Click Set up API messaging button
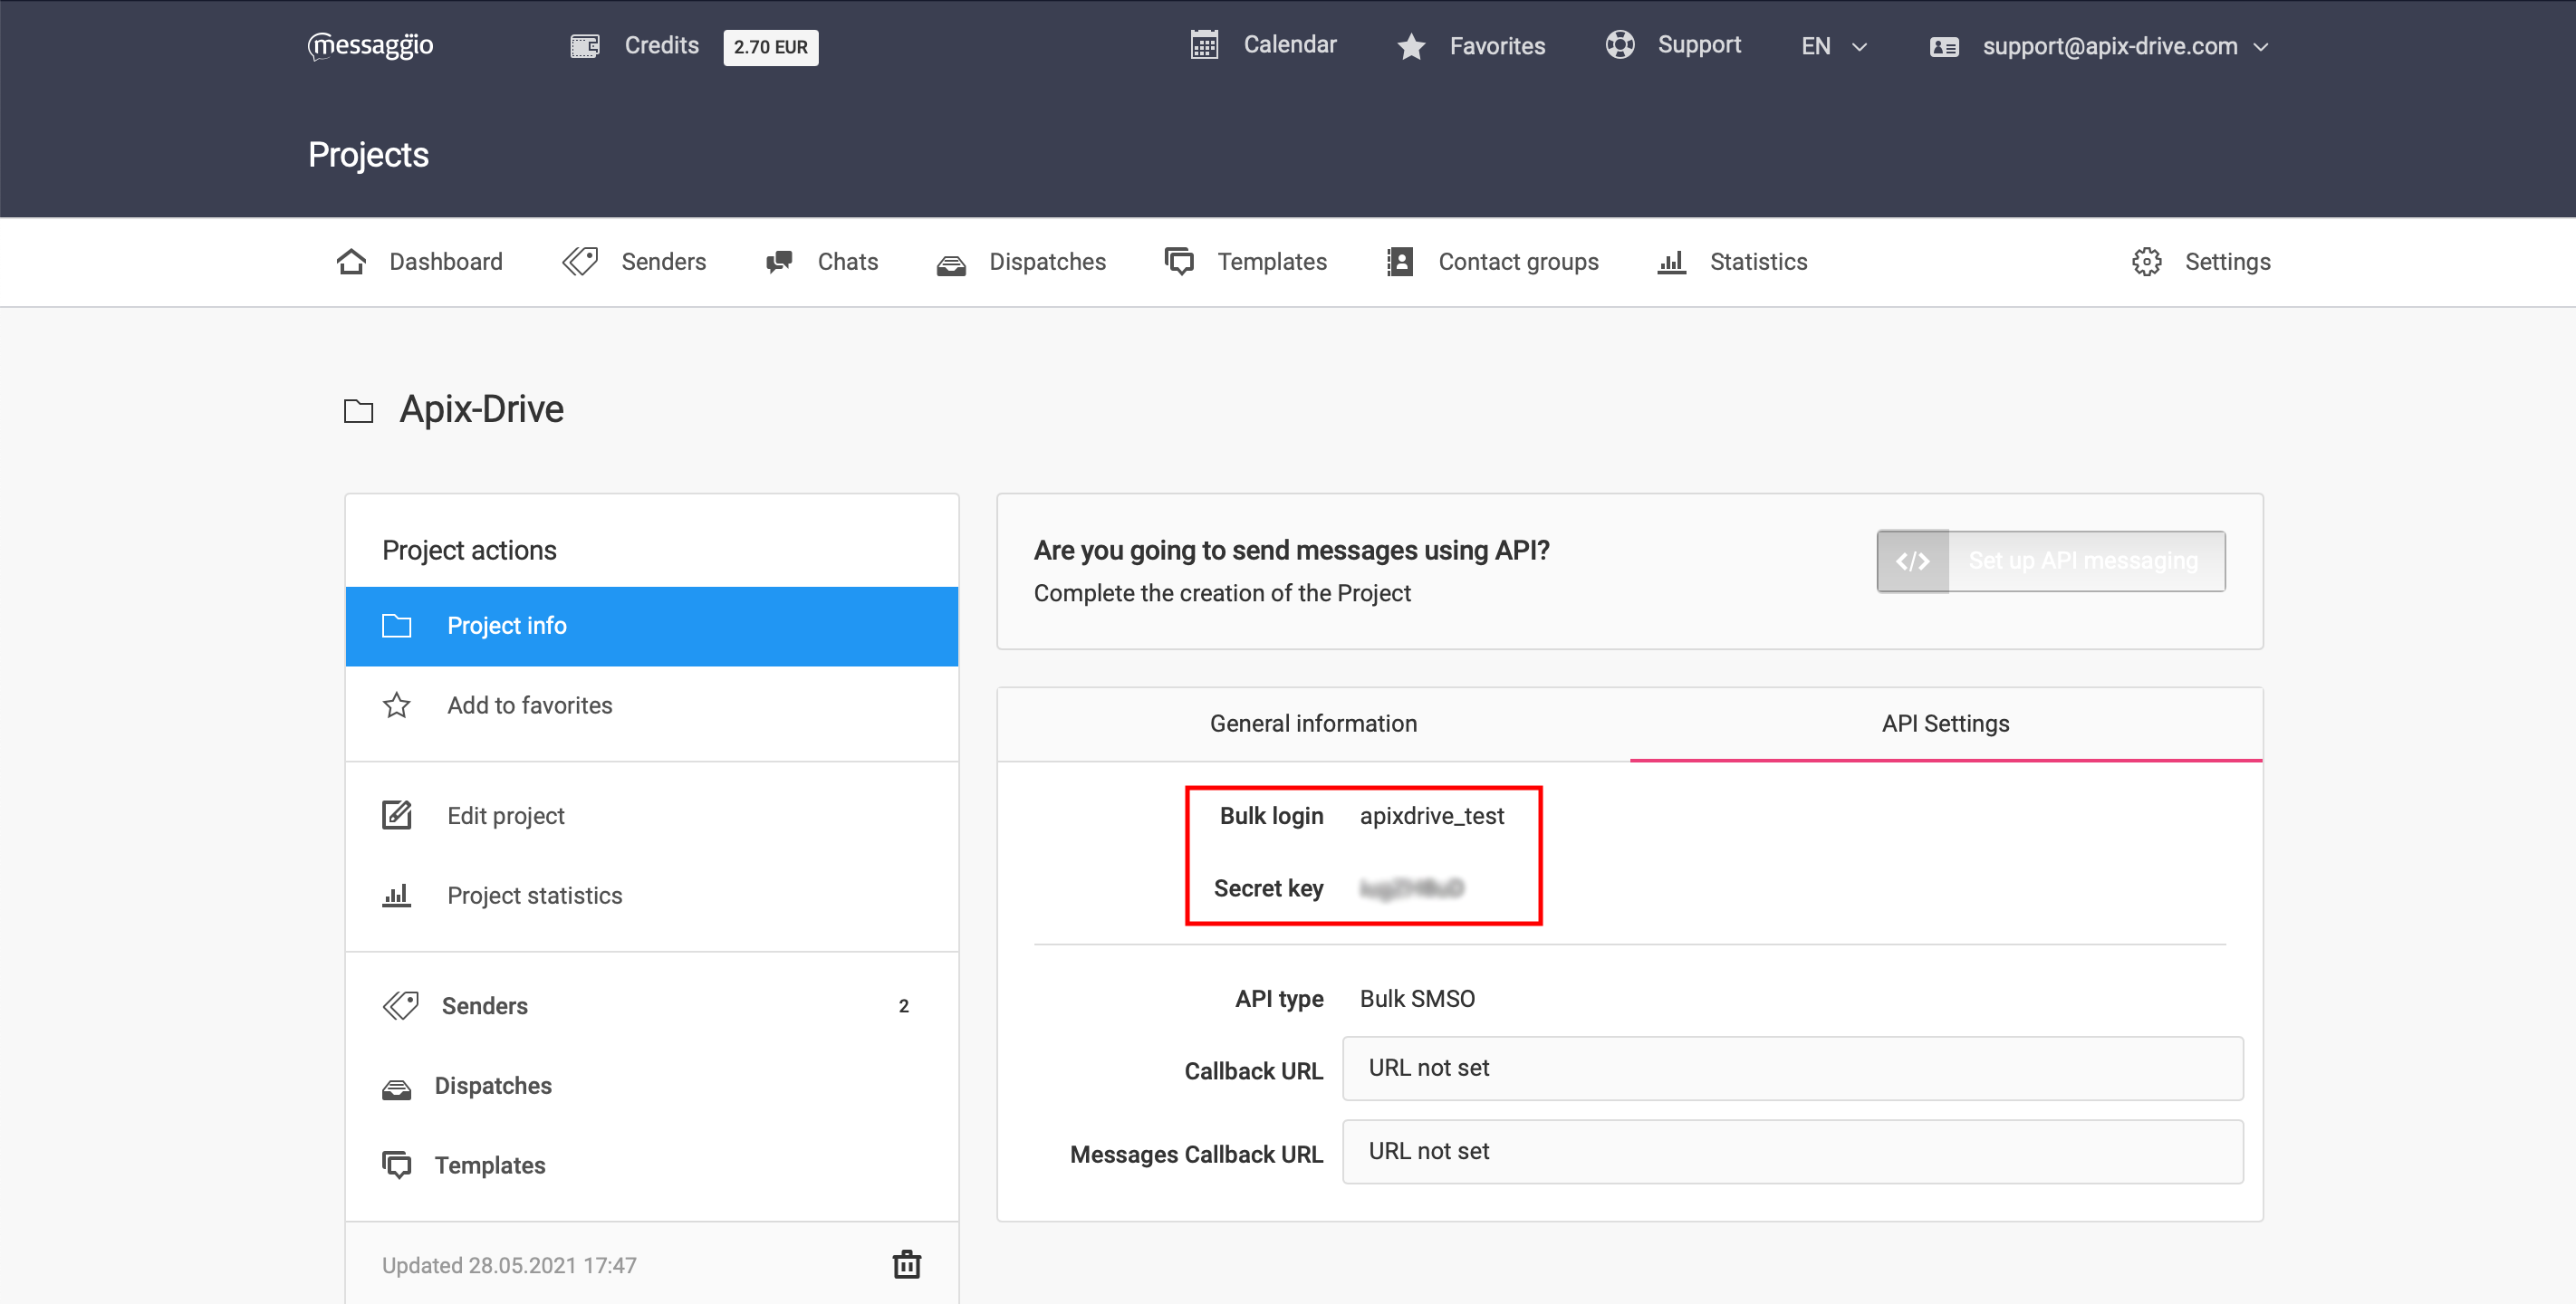 click(x=2050, y=561)
